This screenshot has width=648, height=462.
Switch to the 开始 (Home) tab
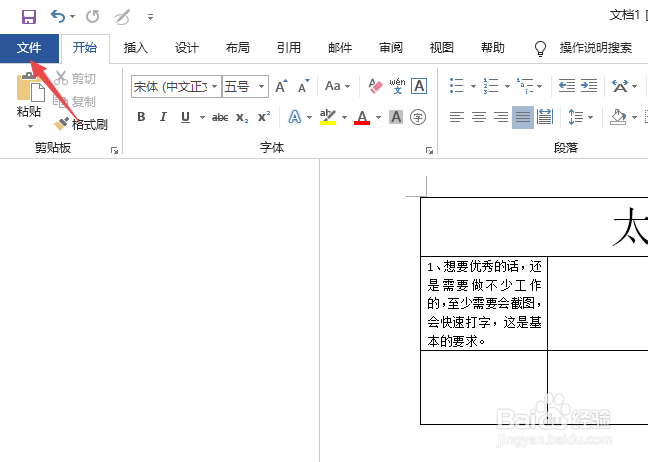click(x=85, y=48)
